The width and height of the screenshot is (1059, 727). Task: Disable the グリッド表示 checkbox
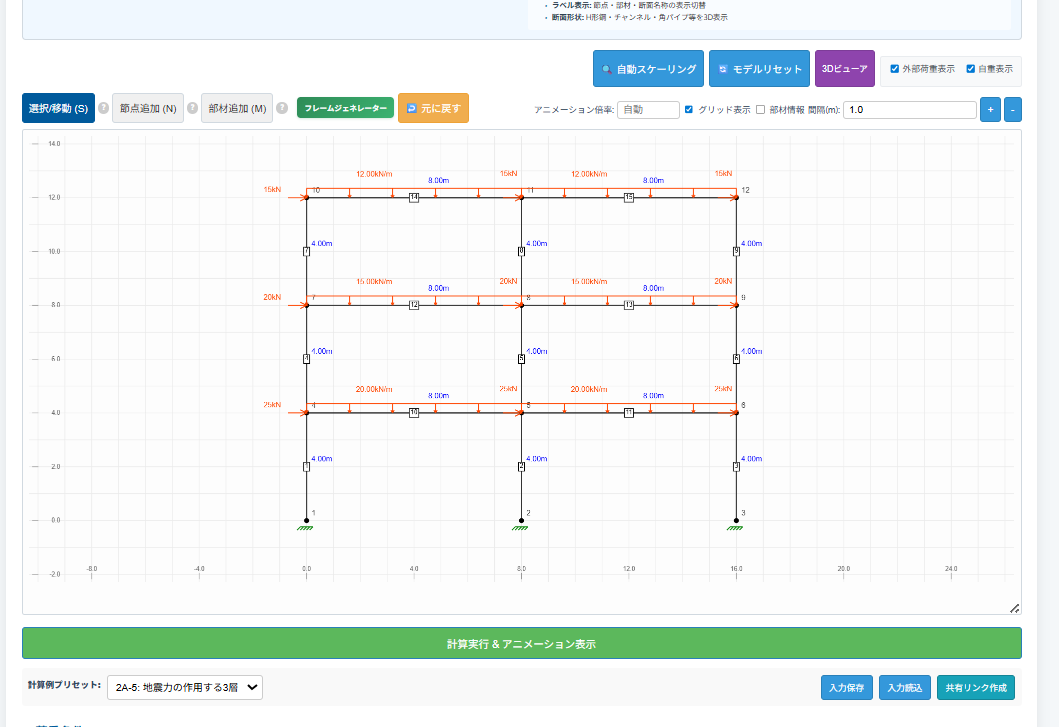pyautogui.click(x=688, y=110)
